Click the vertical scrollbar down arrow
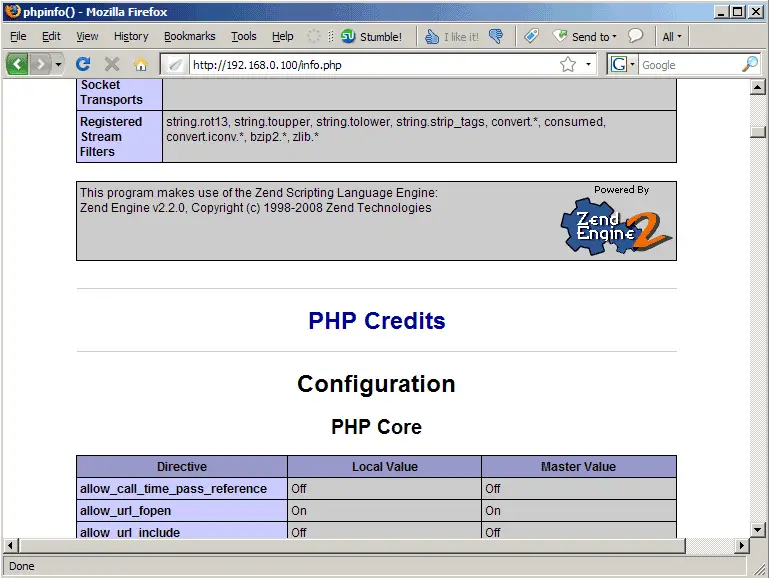The height and width of the screenshot is (578, 769). click(x=757, y=529)
